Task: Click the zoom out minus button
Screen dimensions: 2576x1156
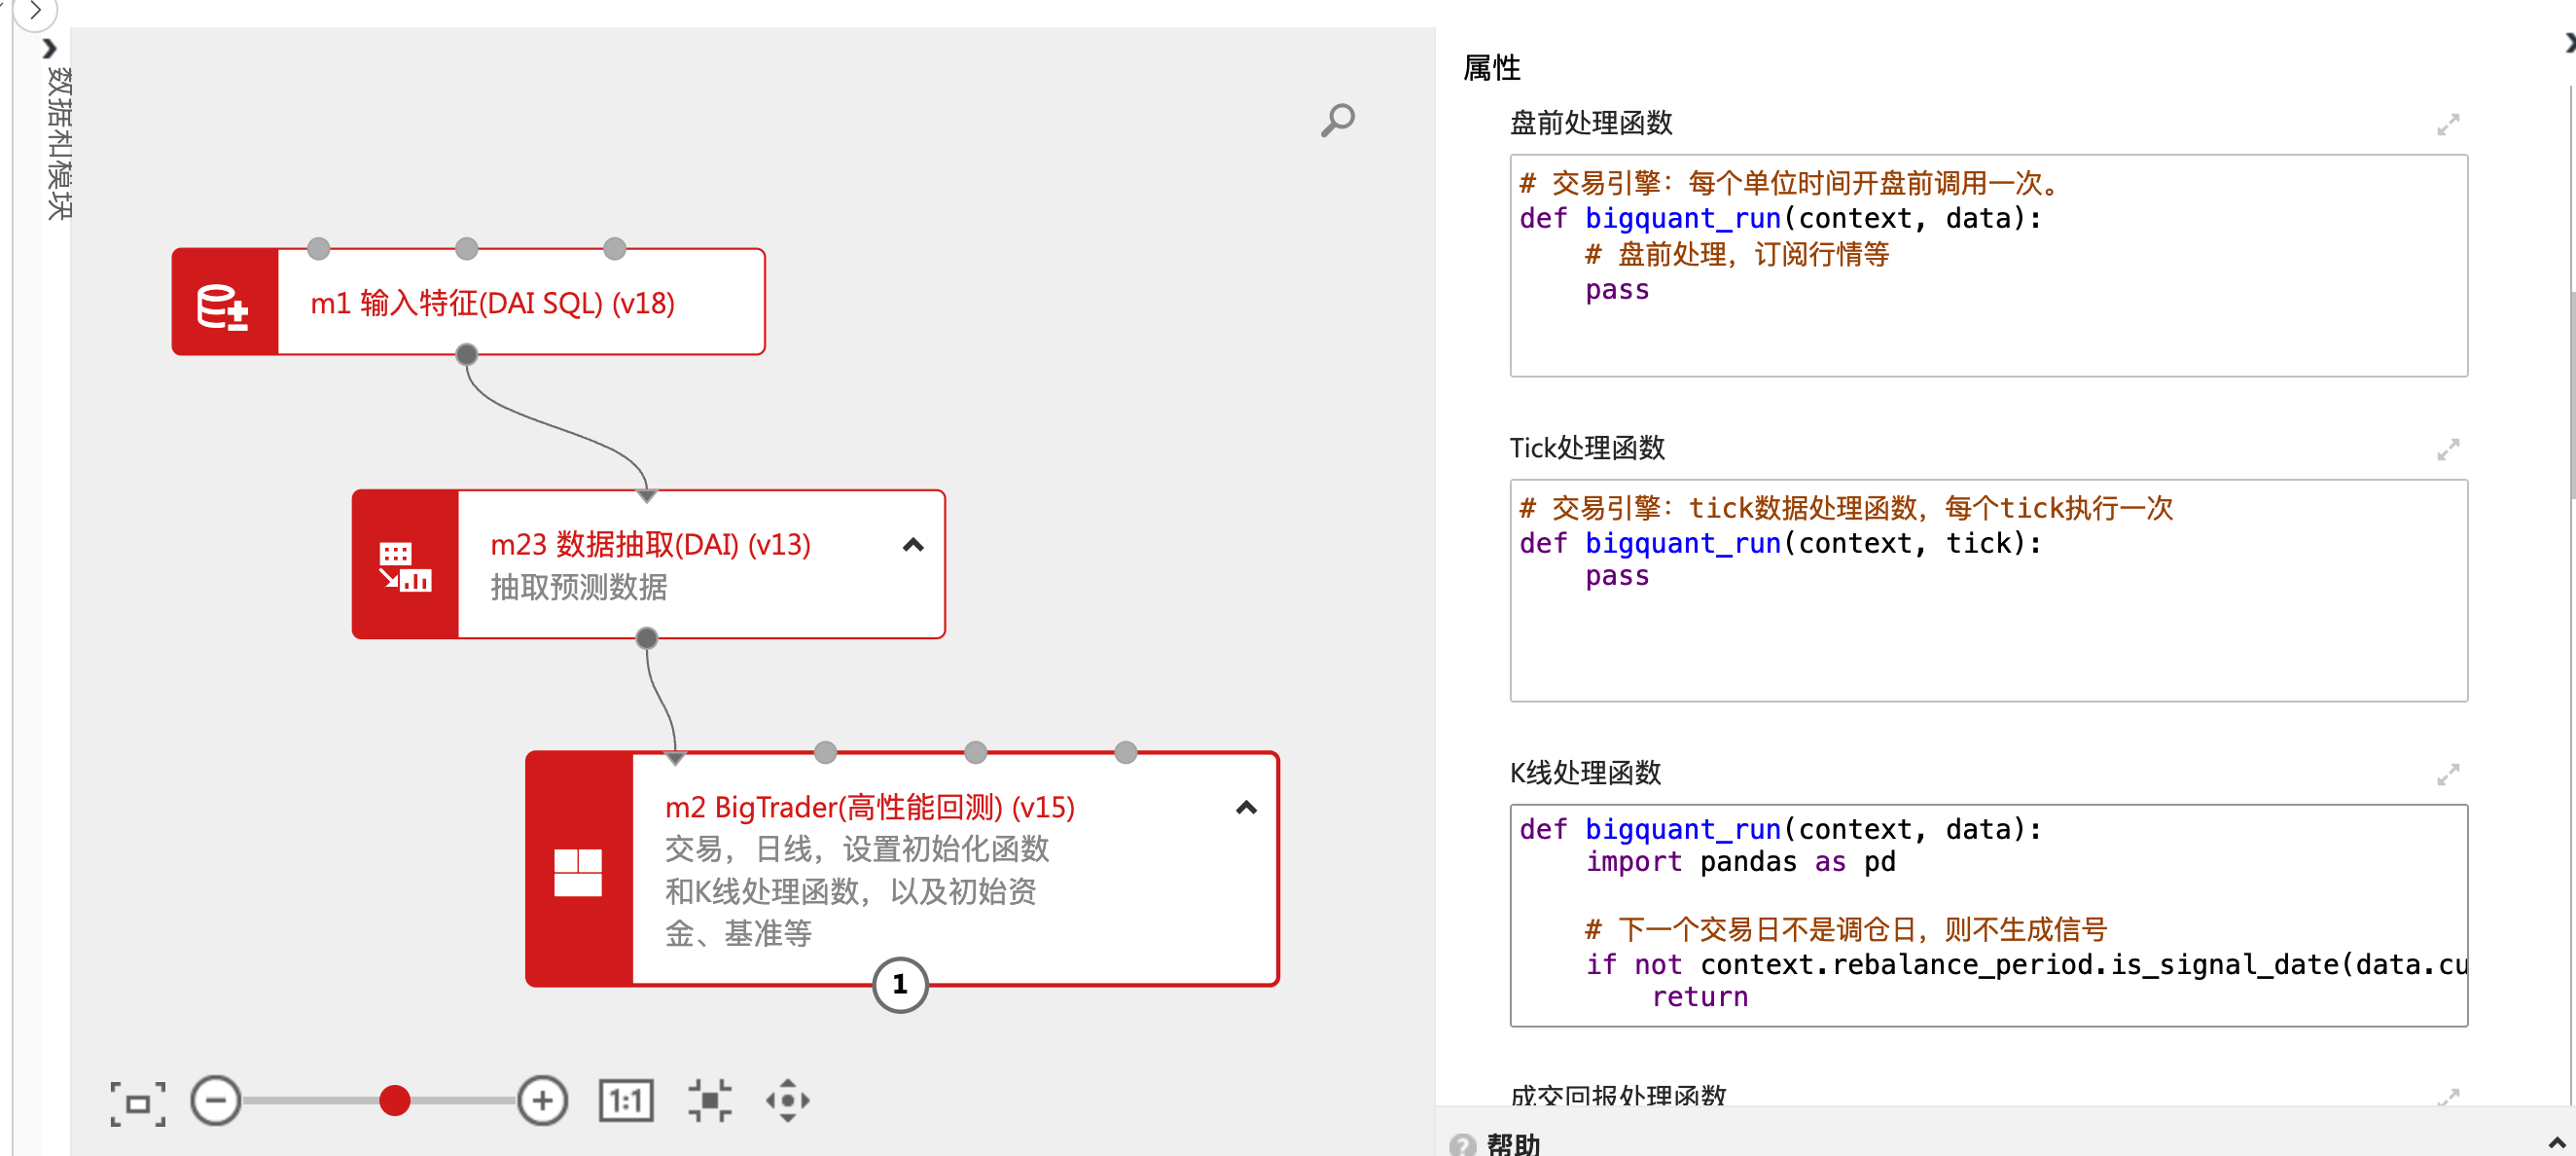Action: click(x=216, y=1101)
